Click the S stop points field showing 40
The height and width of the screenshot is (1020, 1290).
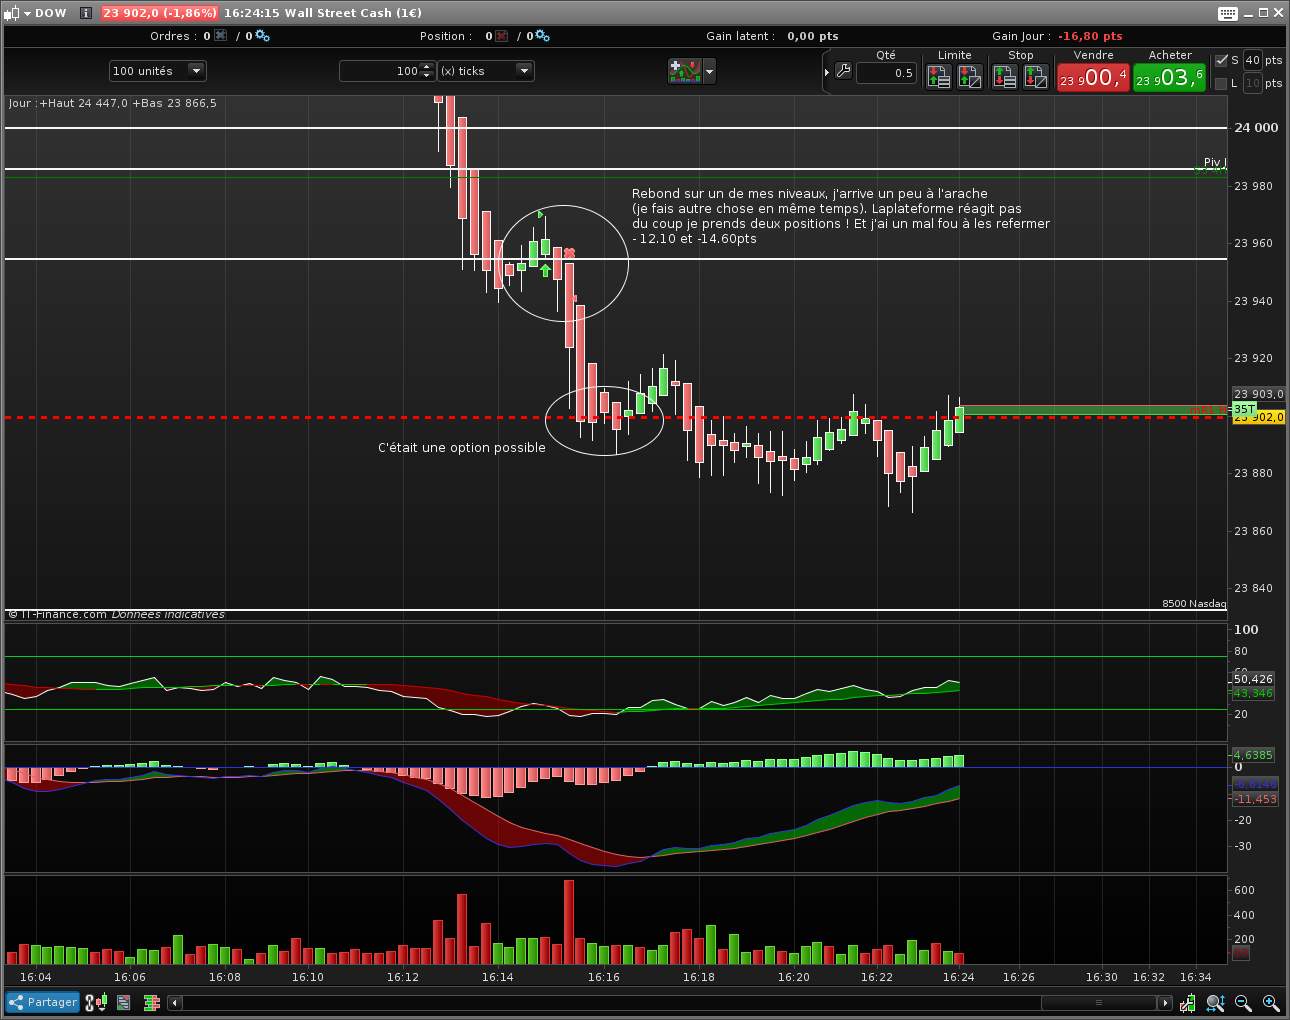(1252, 60)
